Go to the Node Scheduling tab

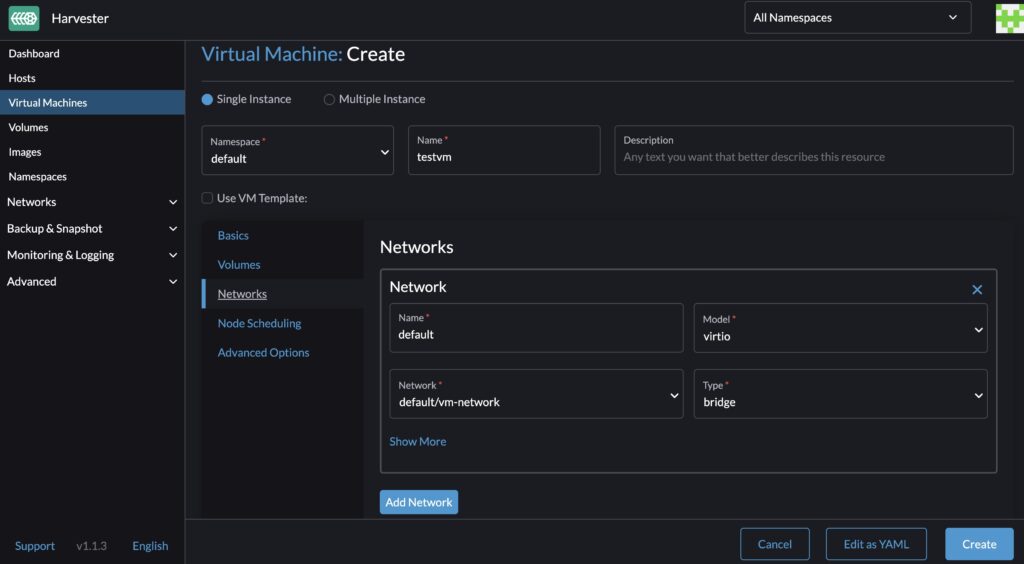[x=259, y=324]
